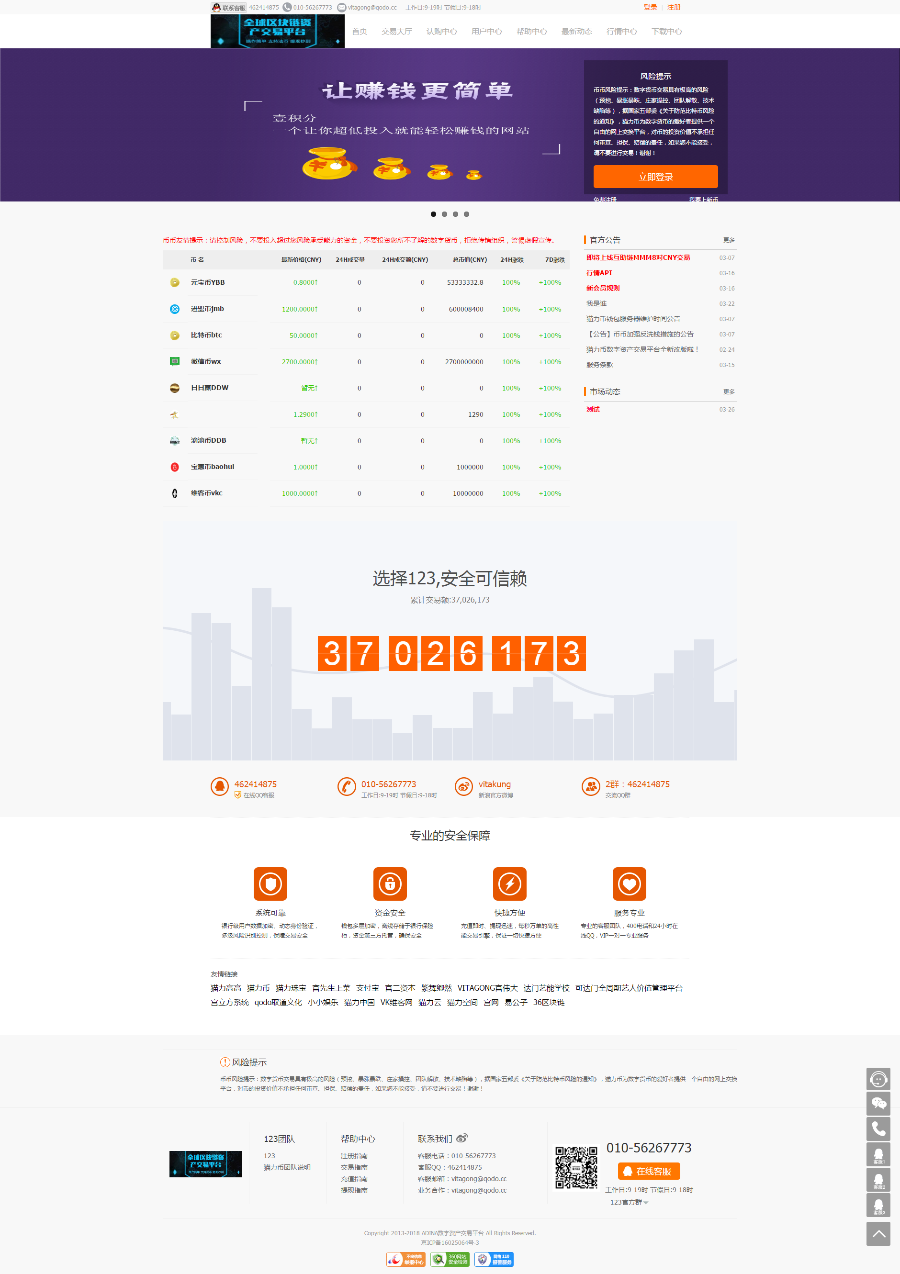
Task: Click the 2700000000 market value in wx row
Action: click(x=464, y=361)
